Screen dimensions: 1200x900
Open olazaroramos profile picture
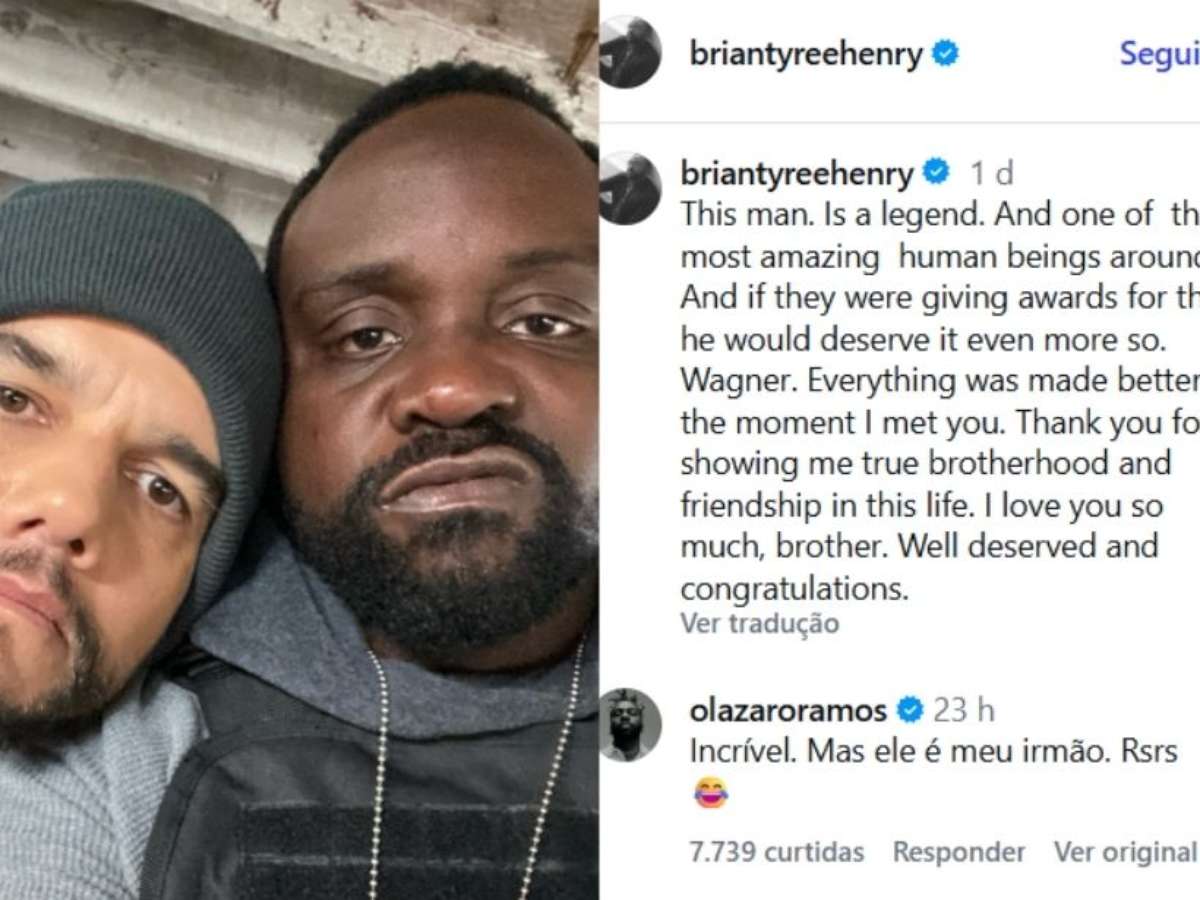point(630,724)
